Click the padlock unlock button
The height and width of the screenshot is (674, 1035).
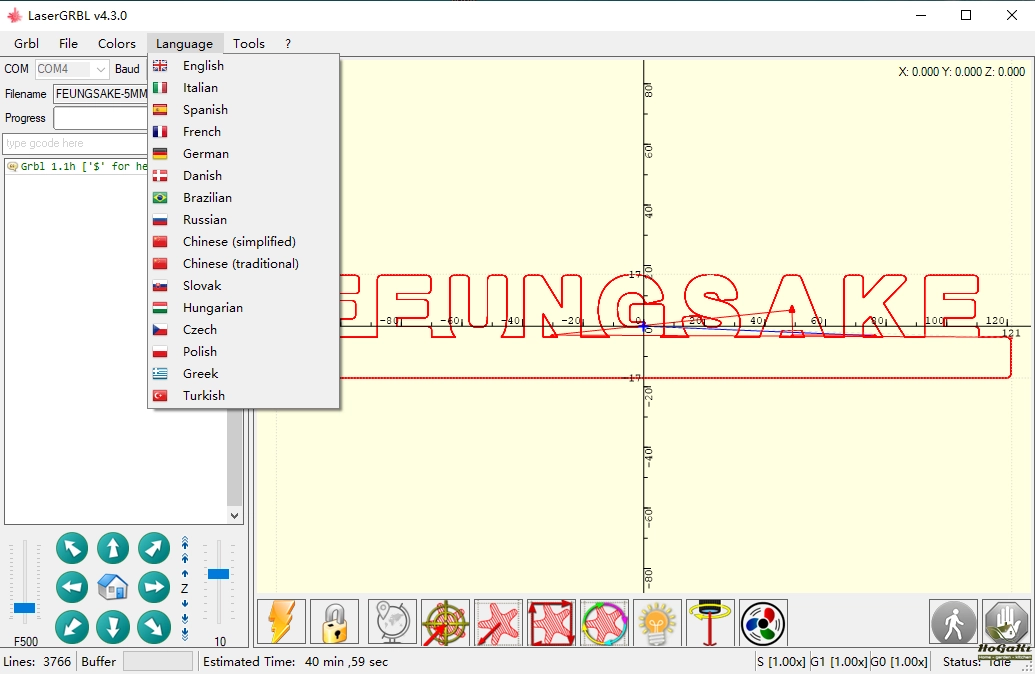click(334, 623)
